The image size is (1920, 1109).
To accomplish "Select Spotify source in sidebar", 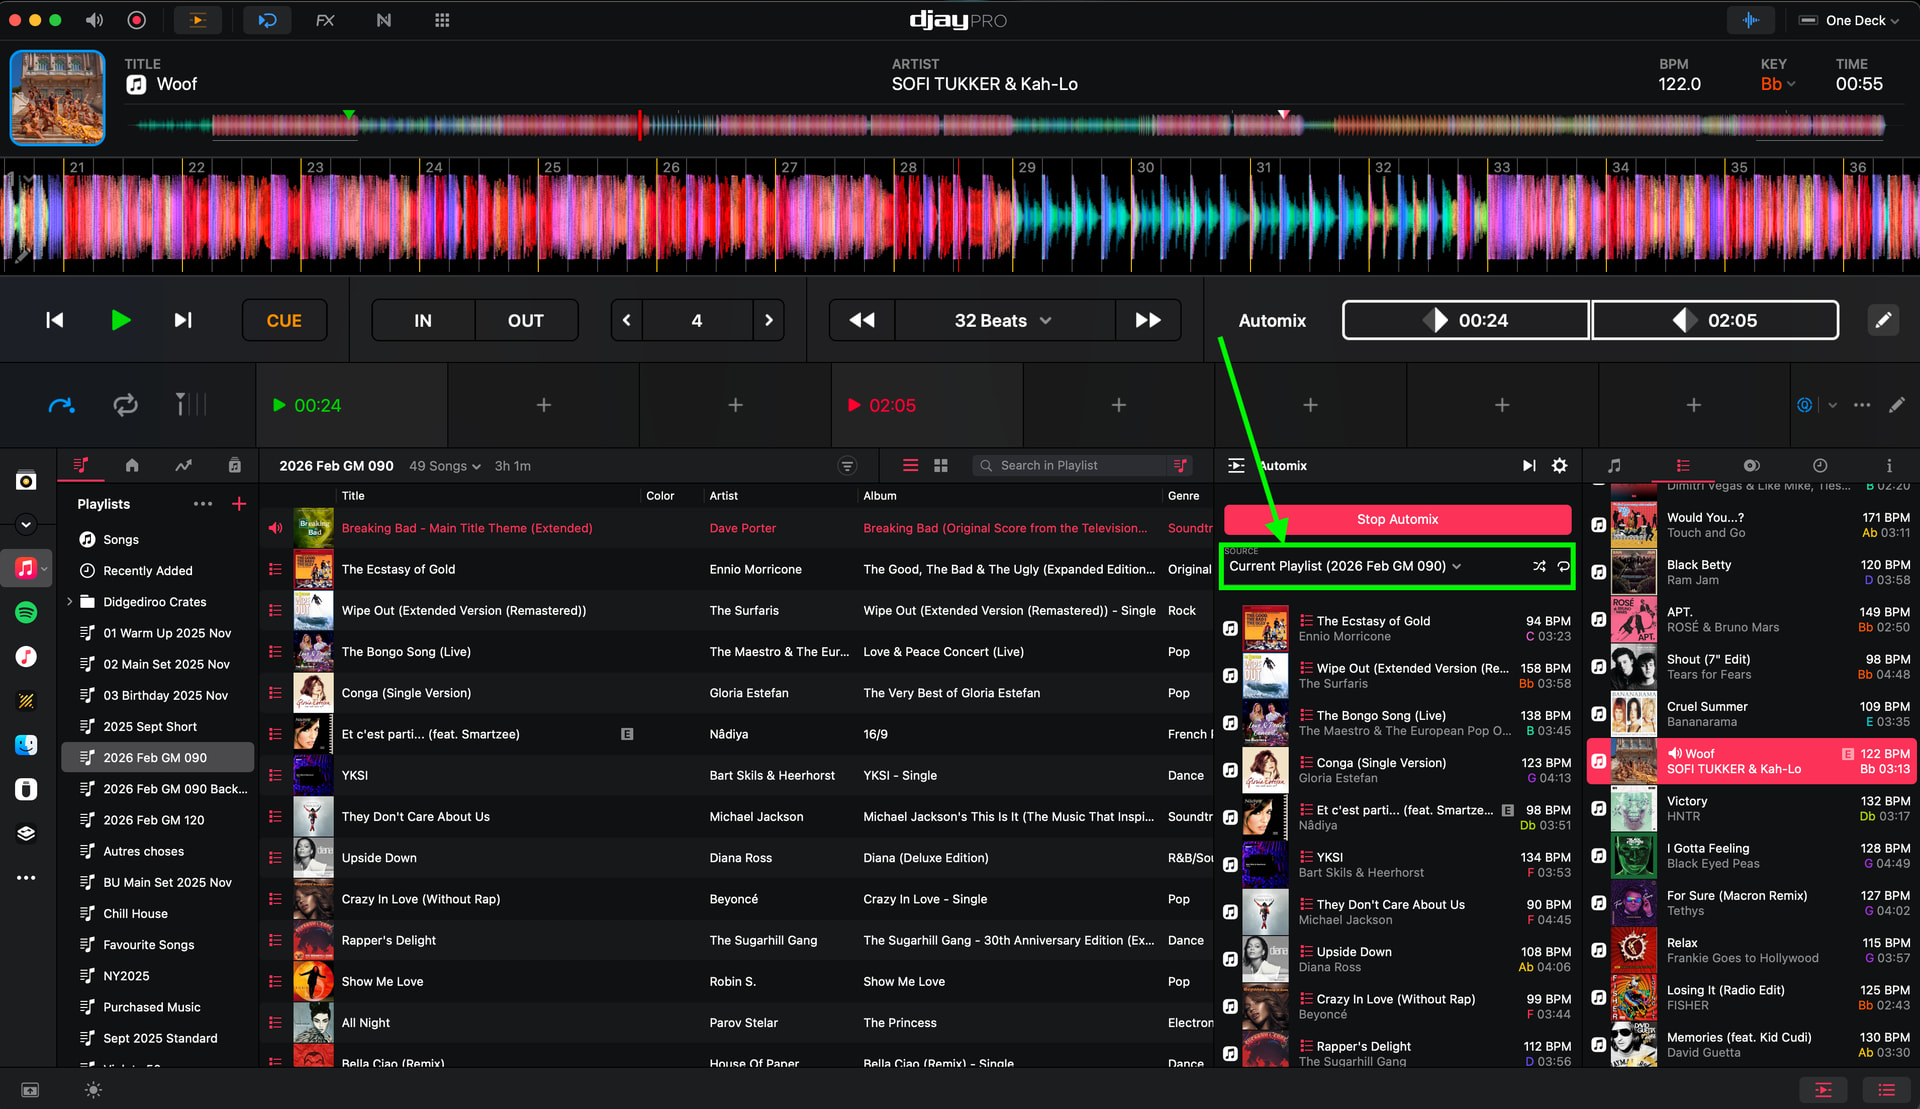I will tap(26, 612).
